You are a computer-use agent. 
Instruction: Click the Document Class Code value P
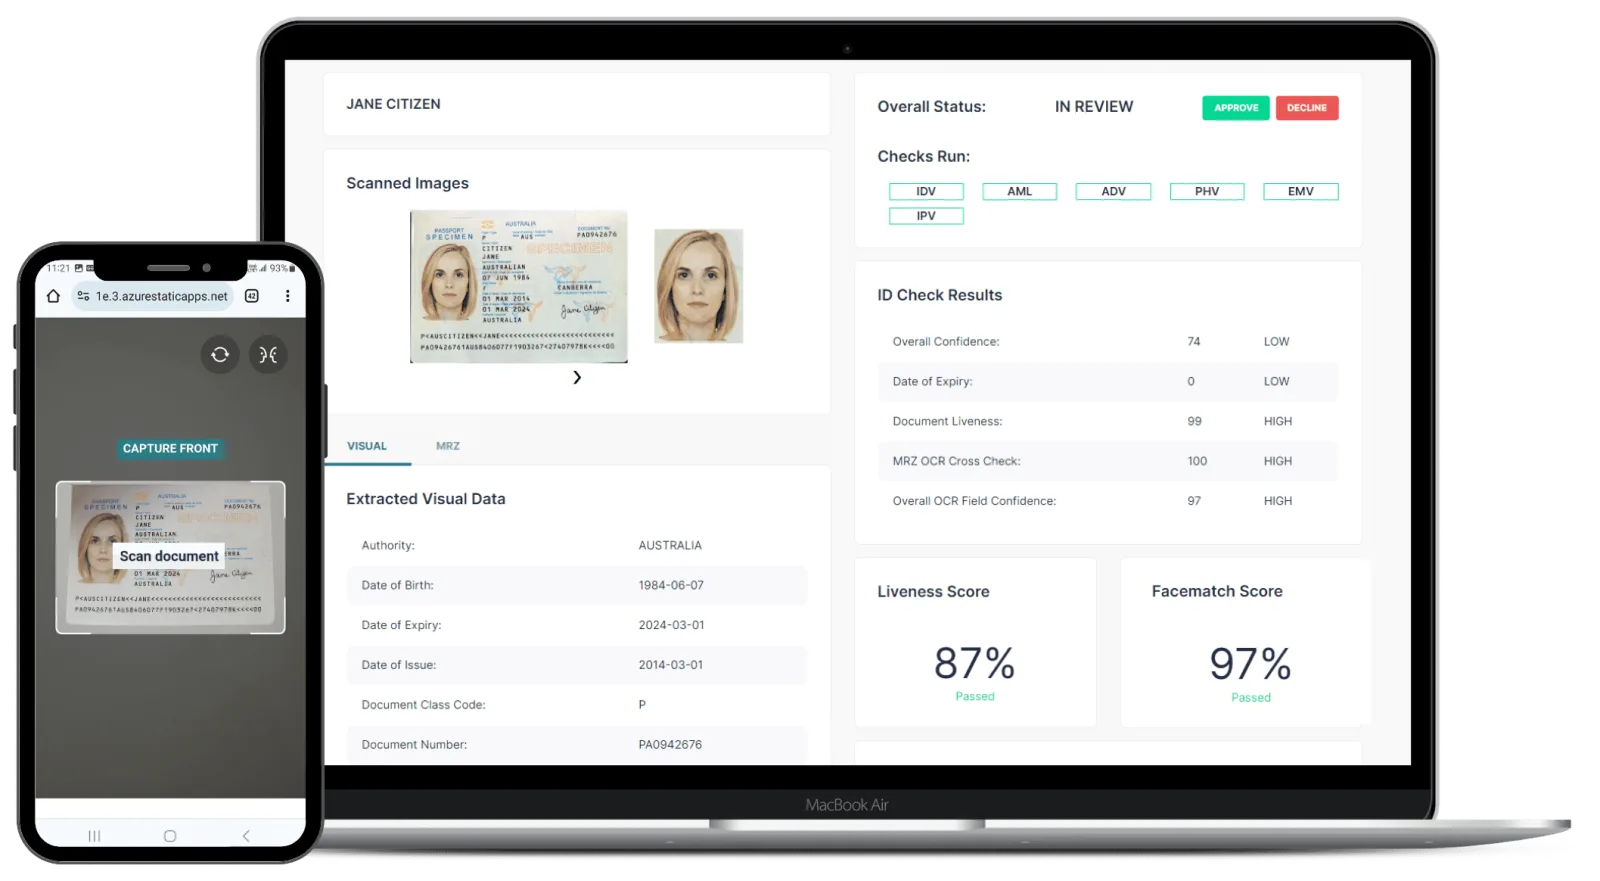pos(642,705)
